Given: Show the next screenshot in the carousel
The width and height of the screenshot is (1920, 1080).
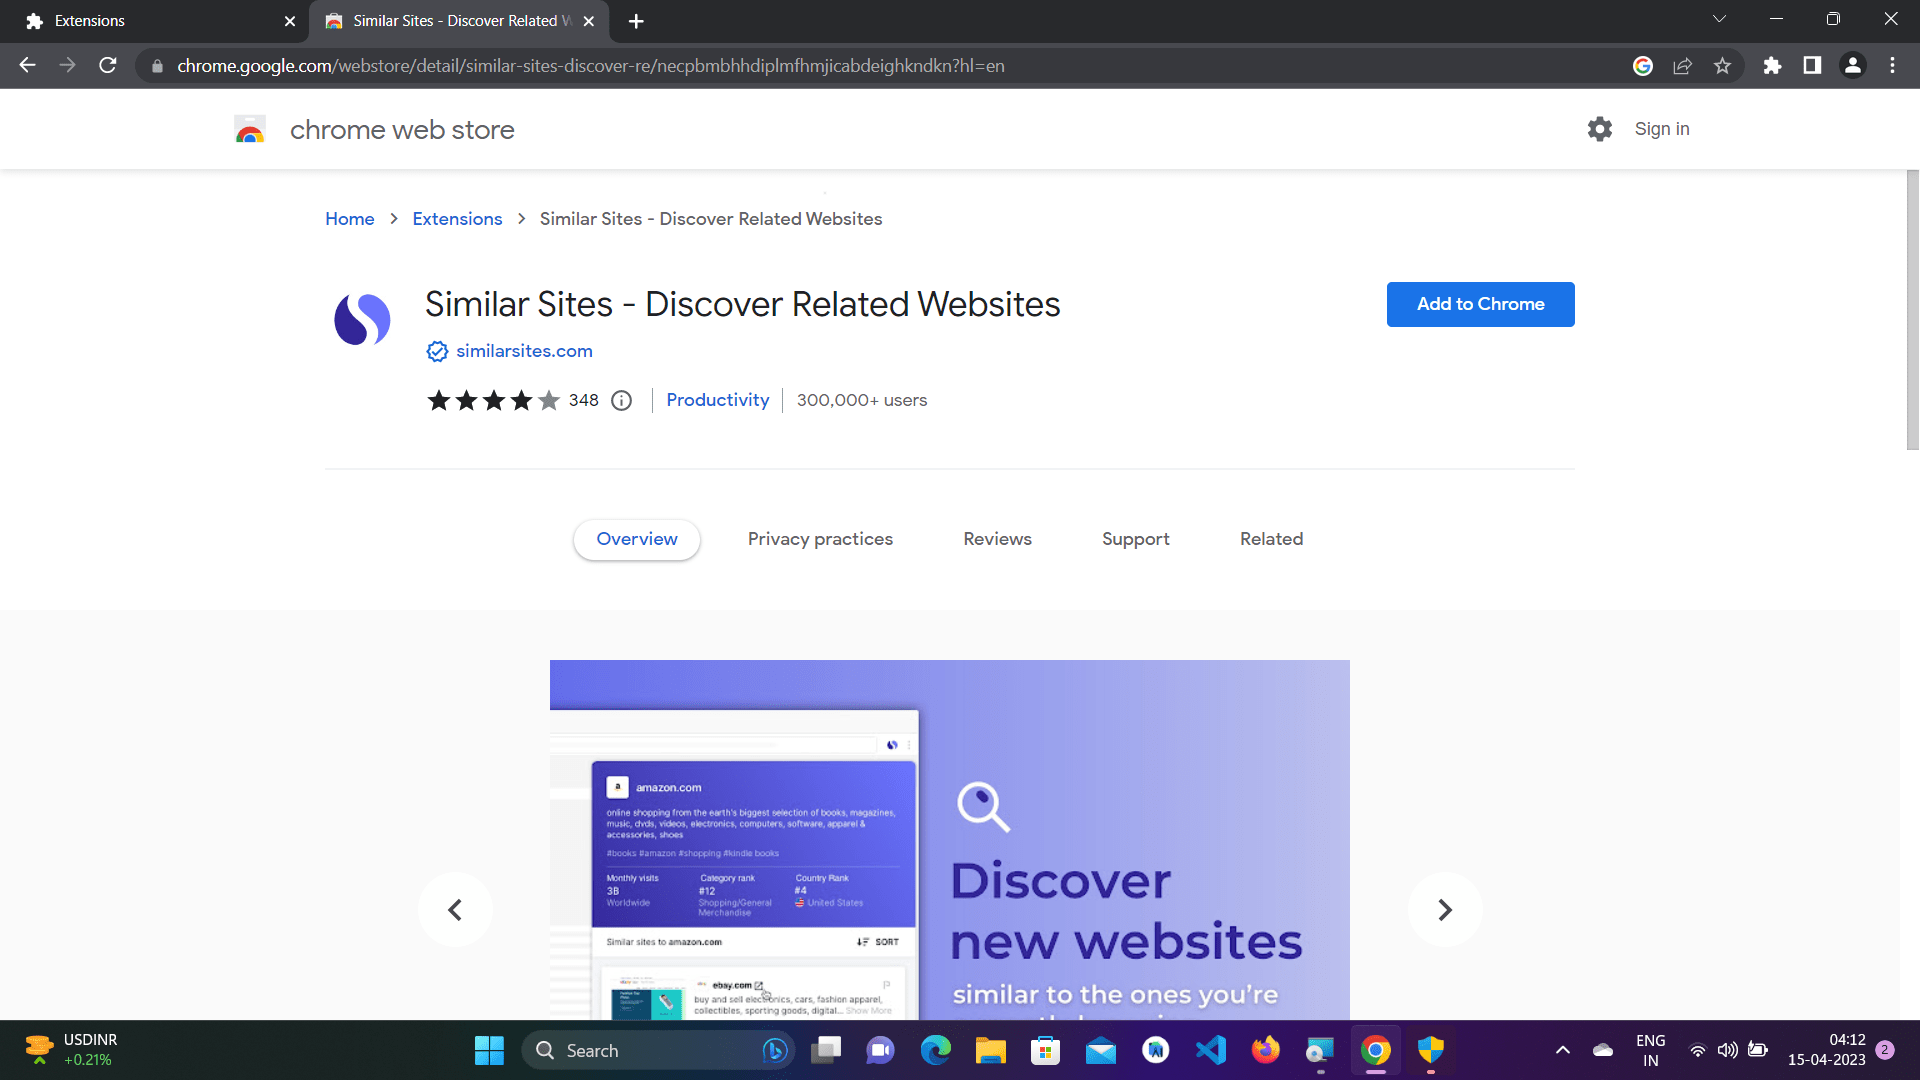Looking at the screenshot, I should [1445, 910].
